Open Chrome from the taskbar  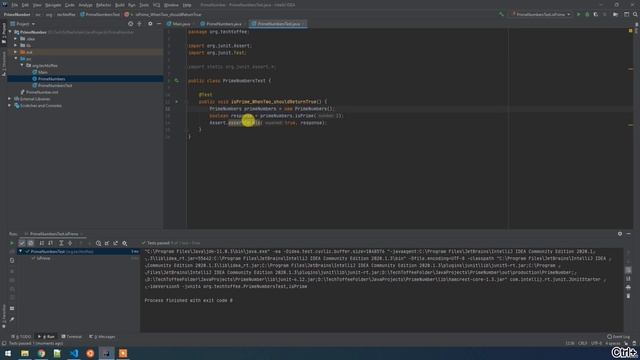[41, 353]
